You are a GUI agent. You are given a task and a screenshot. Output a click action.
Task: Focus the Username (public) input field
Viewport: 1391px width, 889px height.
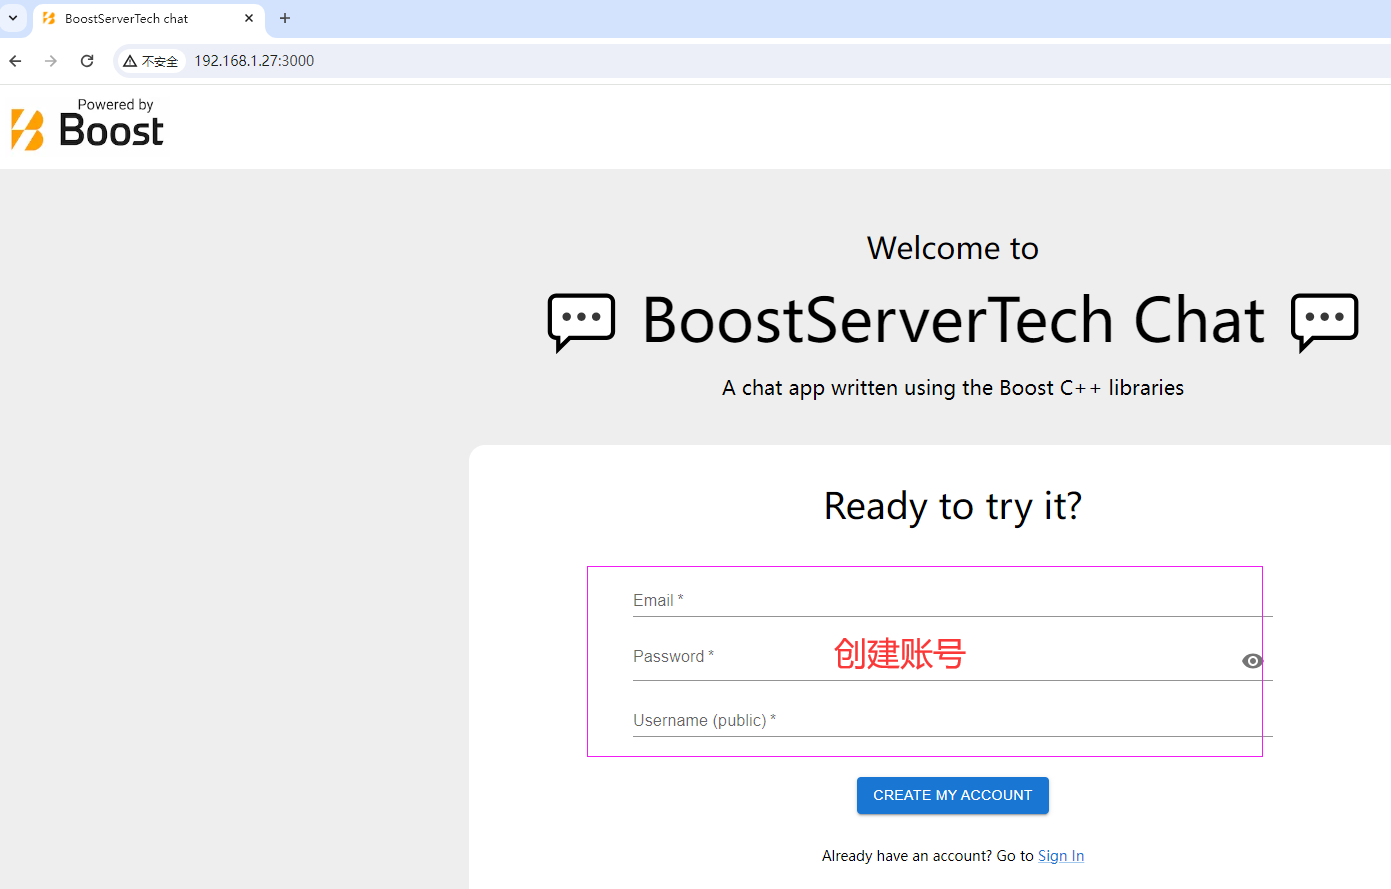[x=953, y=720]
